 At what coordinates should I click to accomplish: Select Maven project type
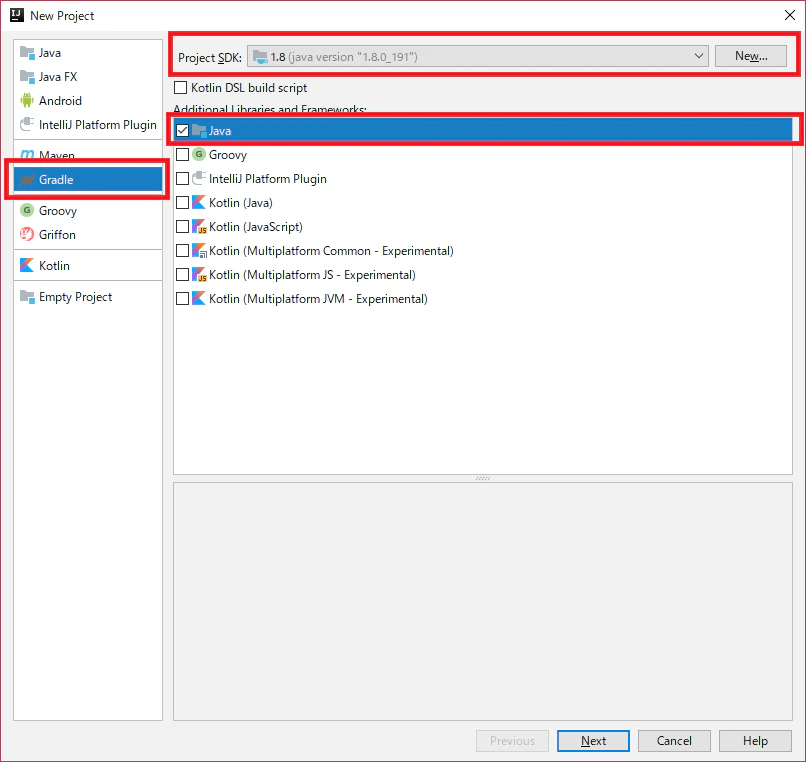pos(88,155)
